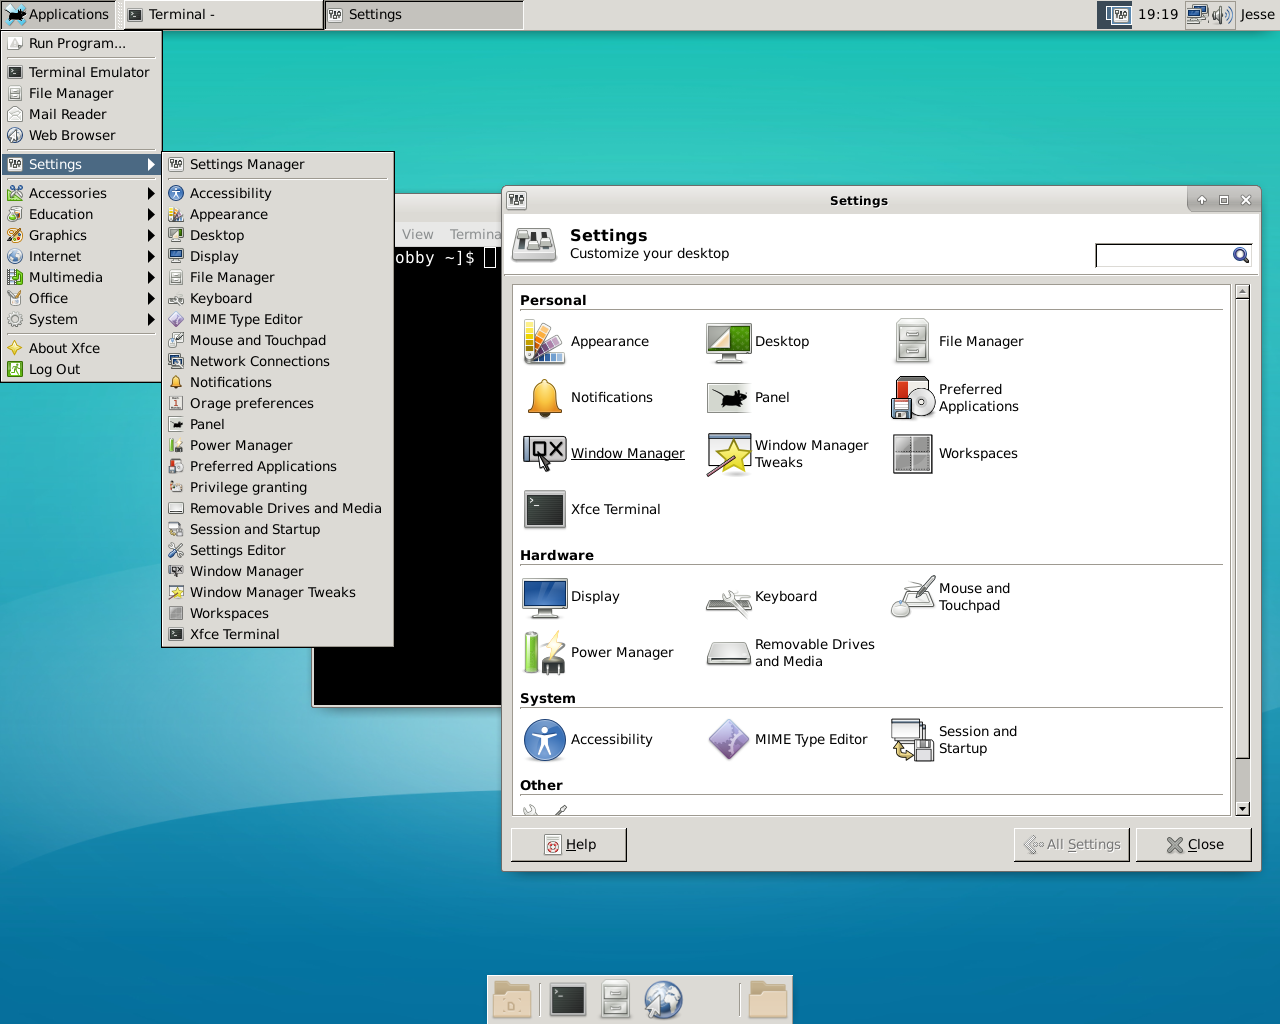Viewport: 1280px width, 1024px height.
Task: Open home folder icon at dock's left end
Action: (512, 1000)
